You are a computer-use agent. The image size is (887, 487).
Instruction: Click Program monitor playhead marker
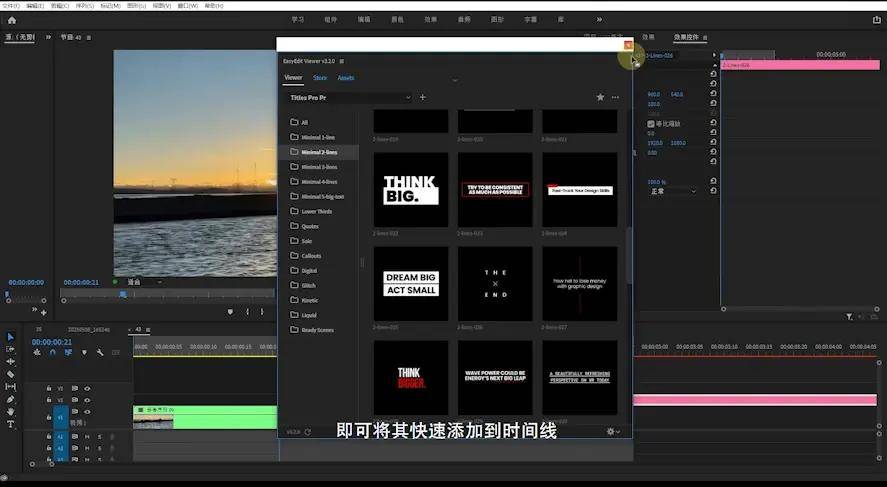(123, 294)
